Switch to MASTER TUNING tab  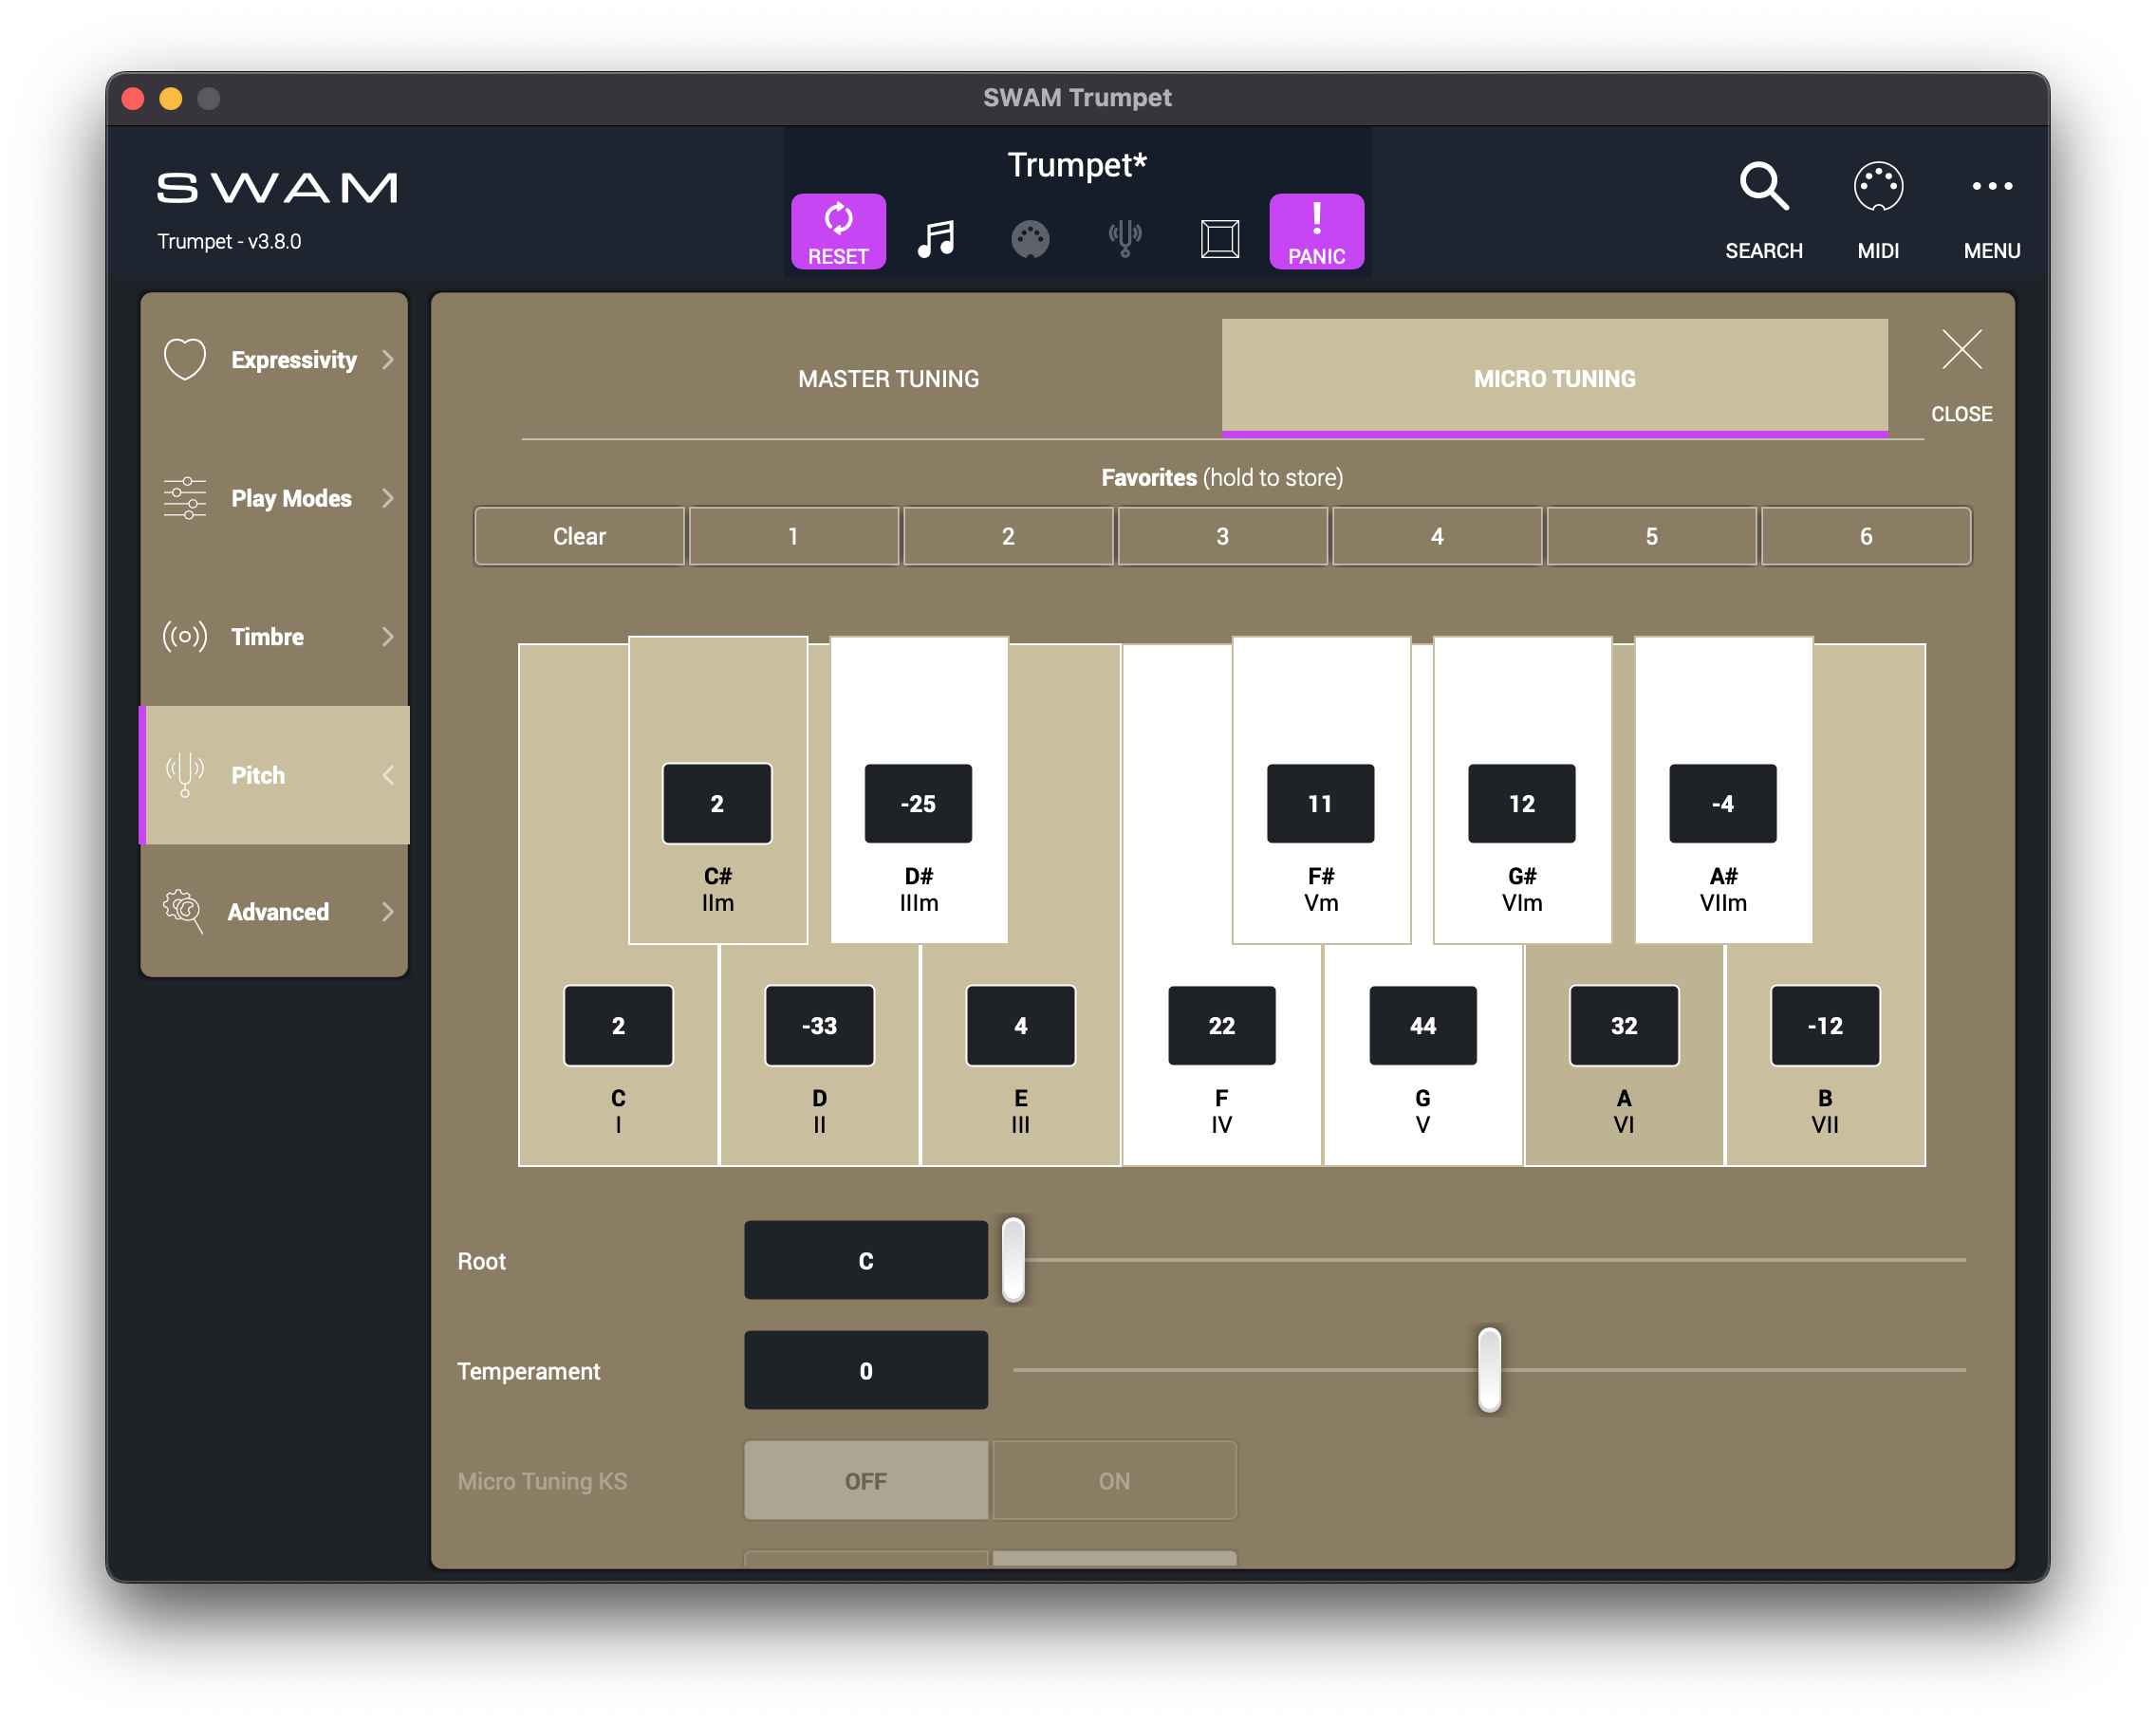888,379
